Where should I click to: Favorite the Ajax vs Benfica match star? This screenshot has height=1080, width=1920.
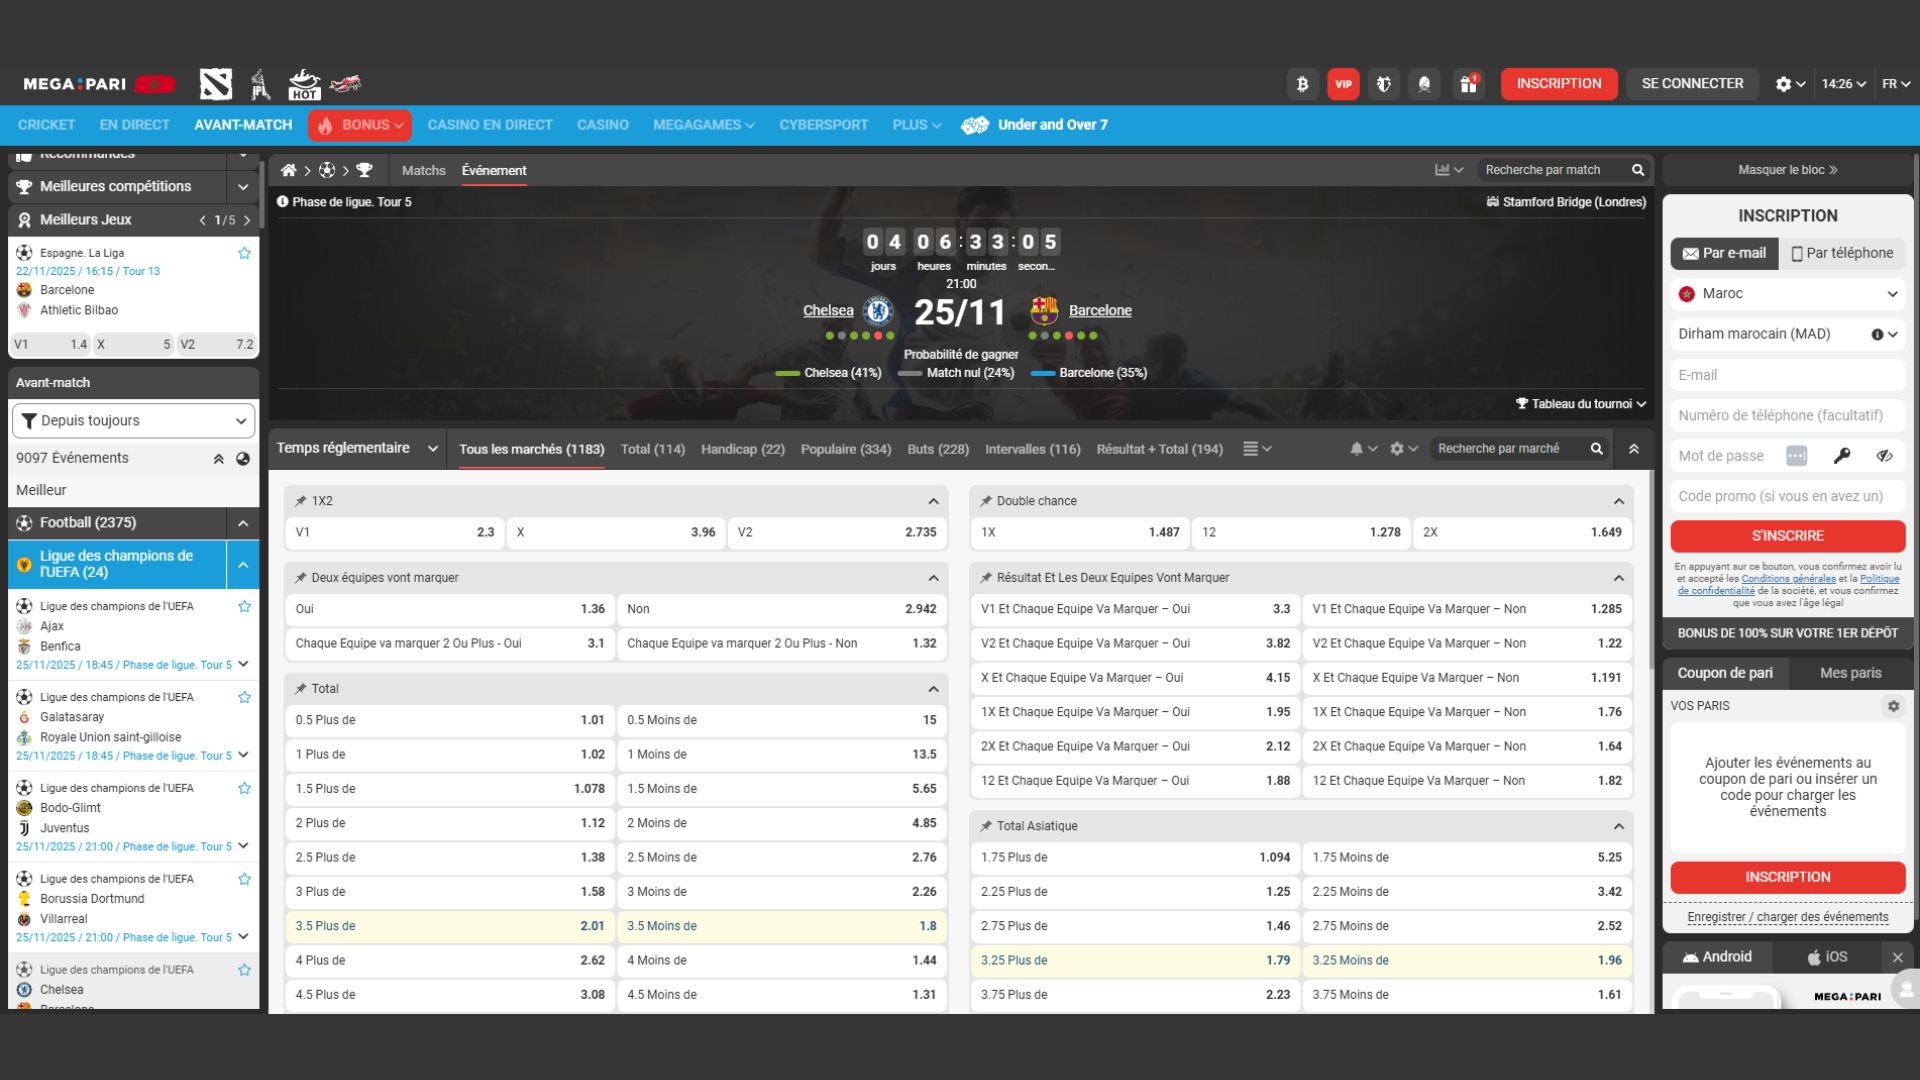244,606
